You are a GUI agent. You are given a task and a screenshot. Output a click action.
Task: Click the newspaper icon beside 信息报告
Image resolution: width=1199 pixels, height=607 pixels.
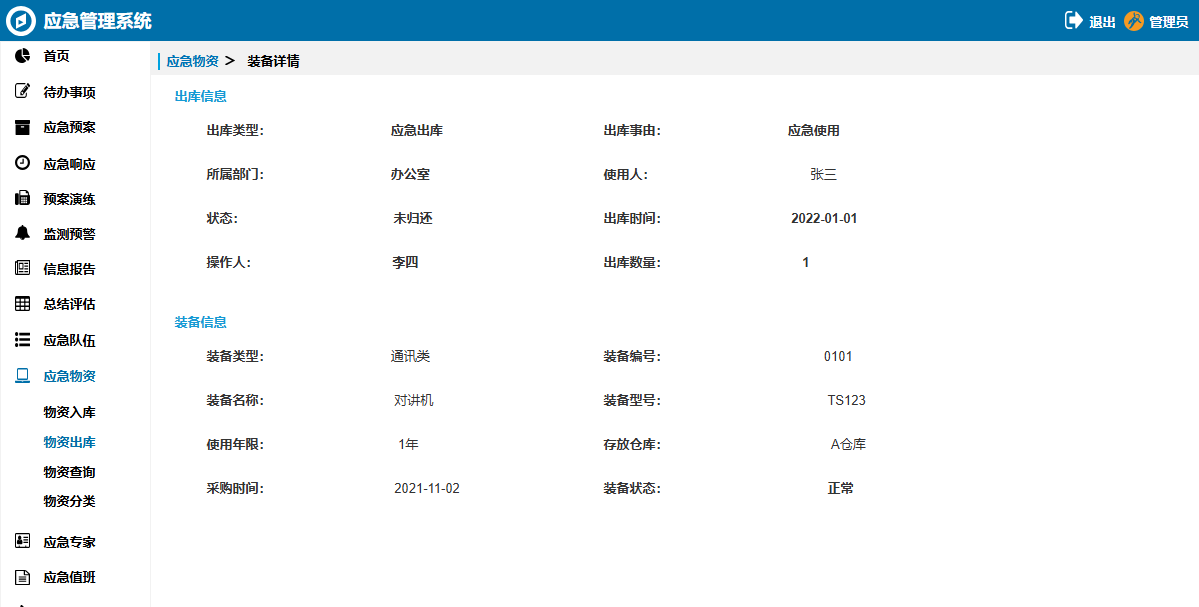22,268
